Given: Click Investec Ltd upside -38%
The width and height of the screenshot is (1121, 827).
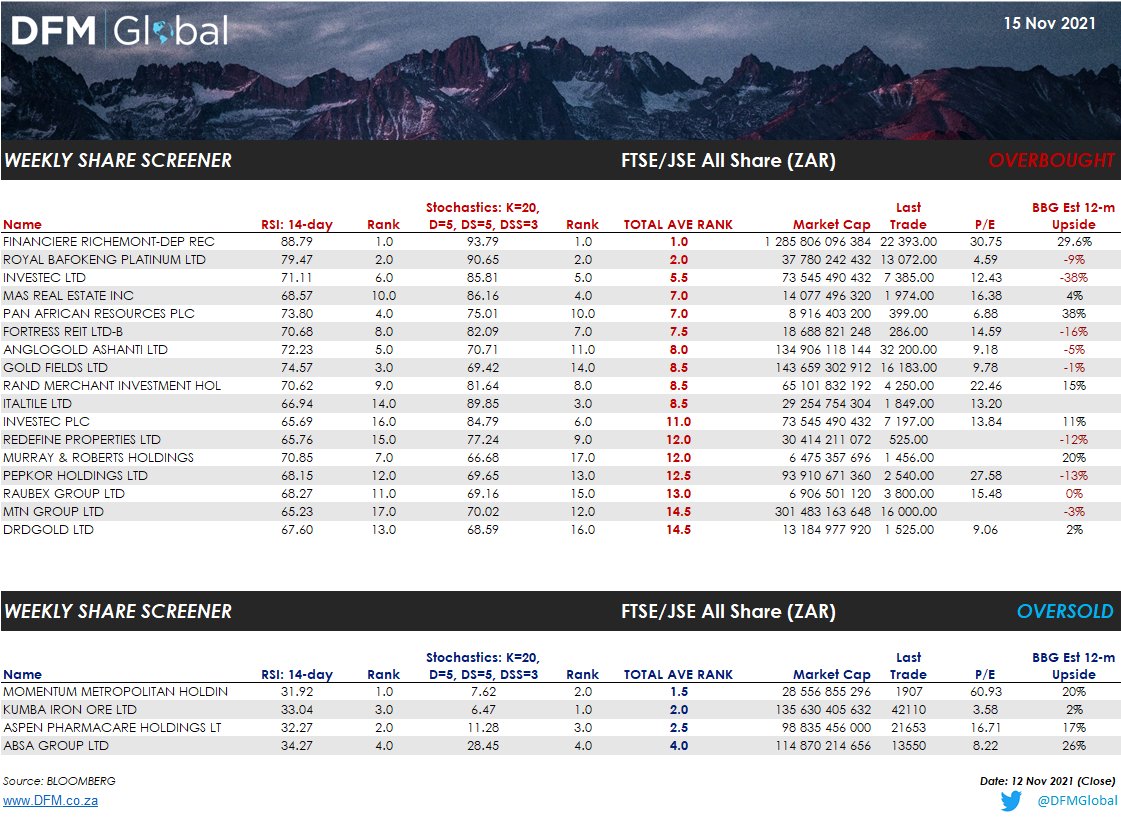Looking at the screenshot, I should tap(1074, 277).
